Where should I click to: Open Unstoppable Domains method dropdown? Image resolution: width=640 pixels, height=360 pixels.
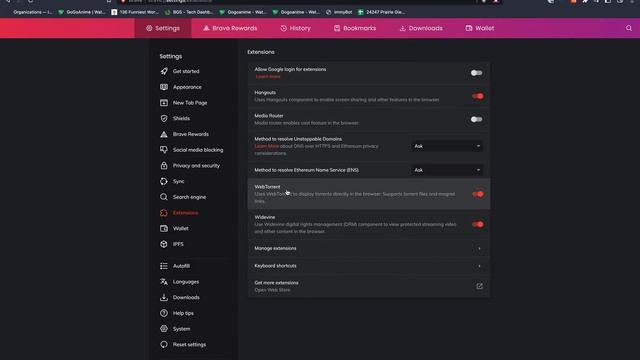(x=447, y=146)
